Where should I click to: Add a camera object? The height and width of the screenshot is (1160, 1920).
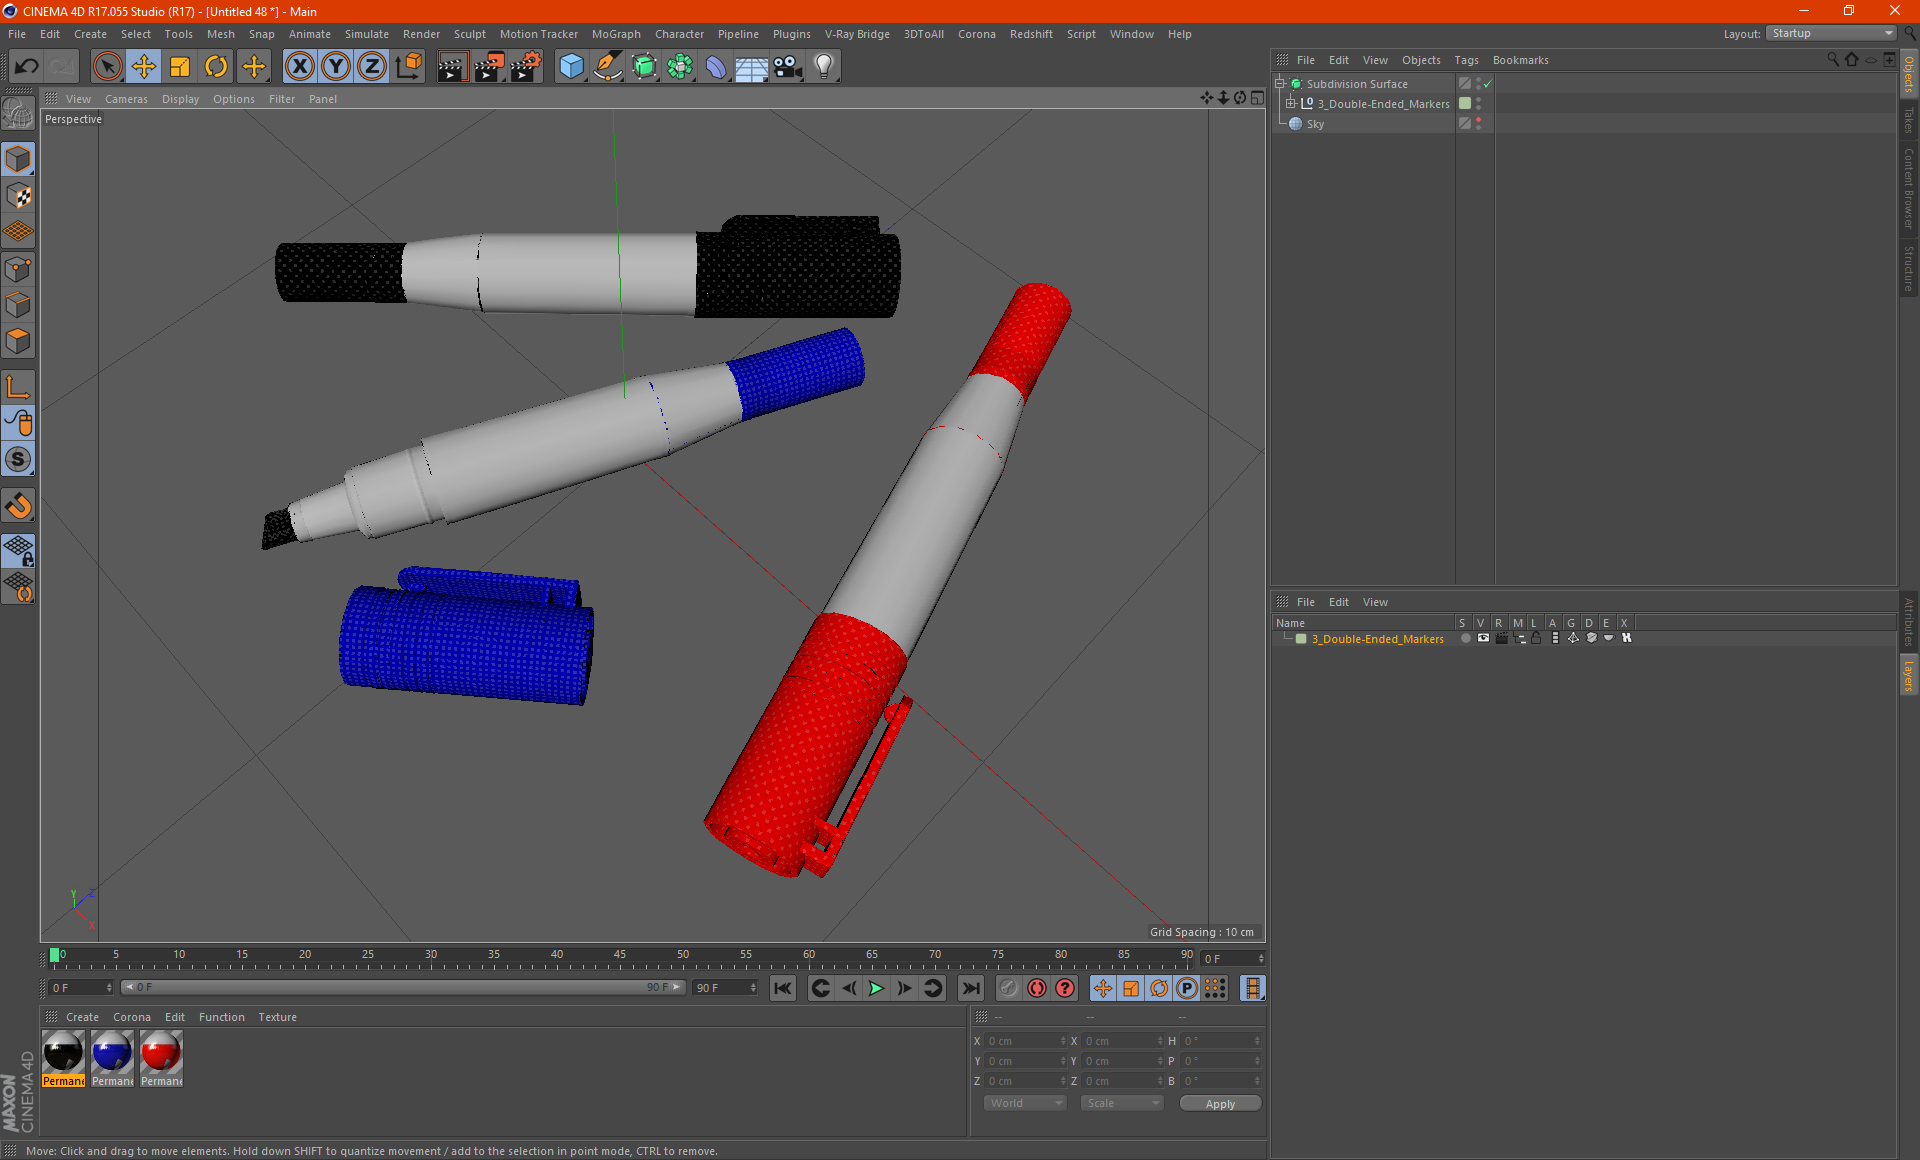[788, 67]
